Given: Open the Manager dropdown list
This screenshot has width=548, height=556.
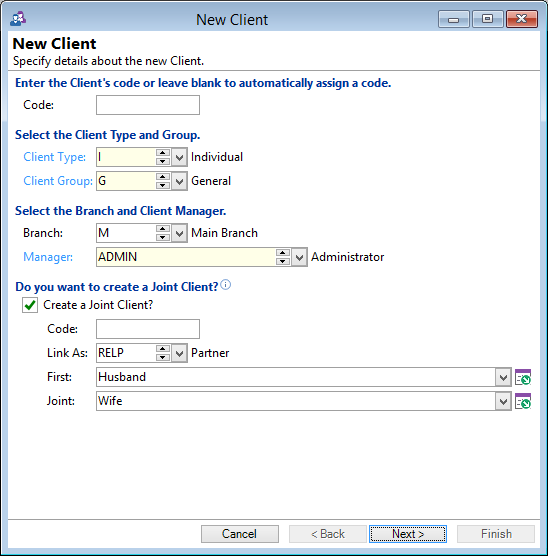Looking at the screenshot, I should tap(299, 257).
